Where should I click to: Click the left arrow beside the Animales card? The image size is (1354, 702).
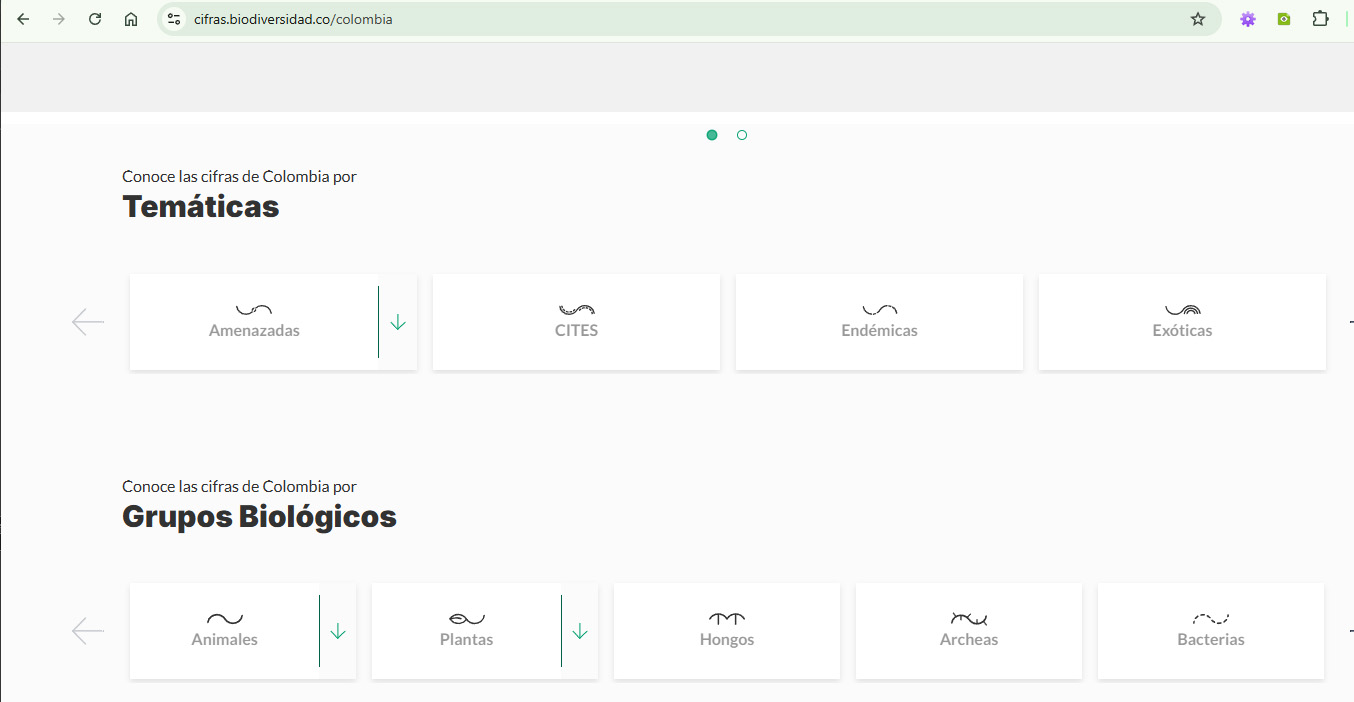pyautogui.click(x=88, y=631)
